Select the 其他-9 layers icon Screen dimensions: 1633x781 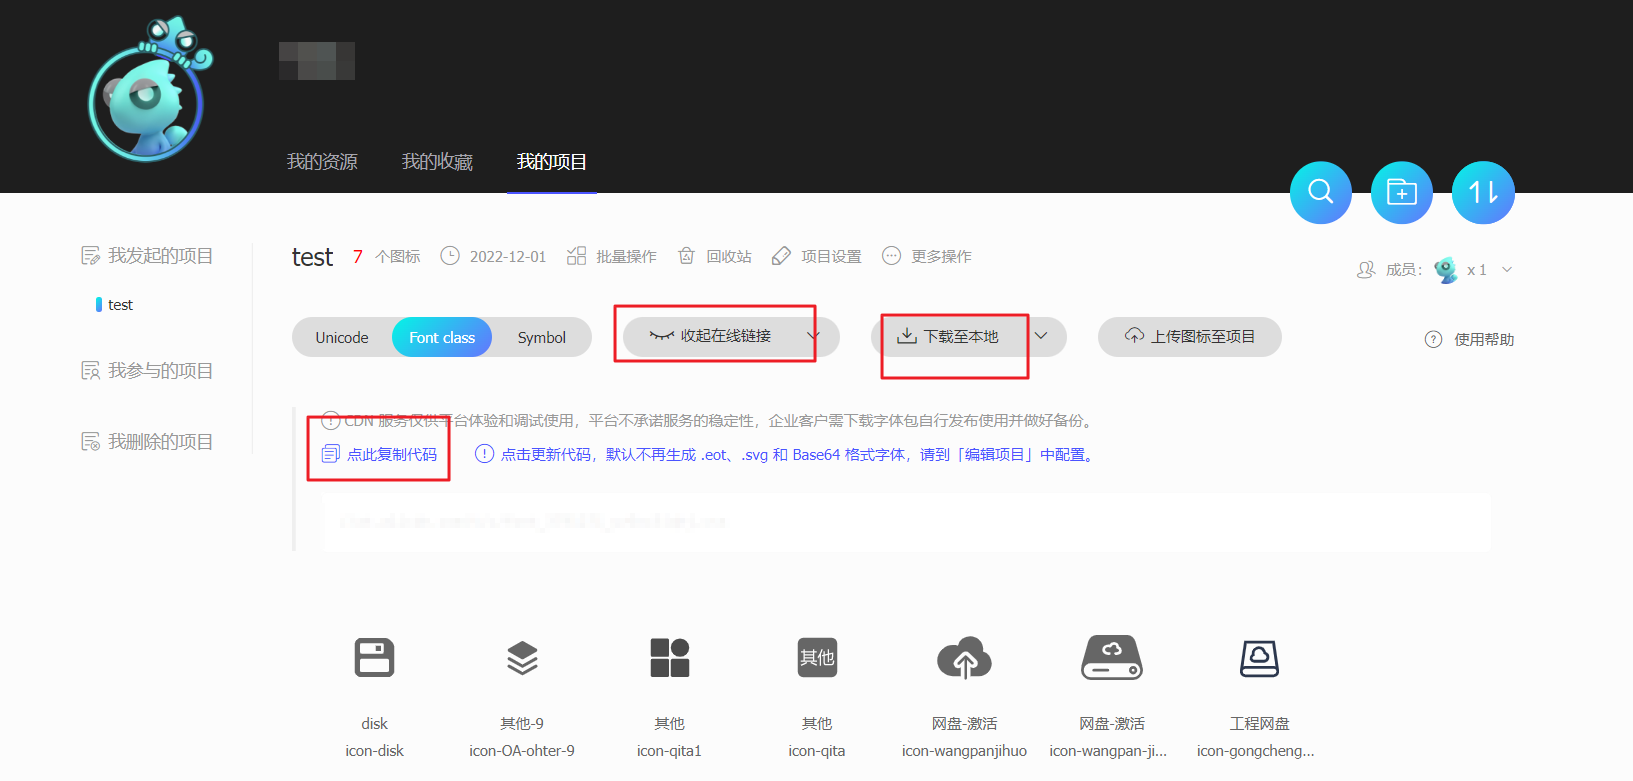coord(522,658)
